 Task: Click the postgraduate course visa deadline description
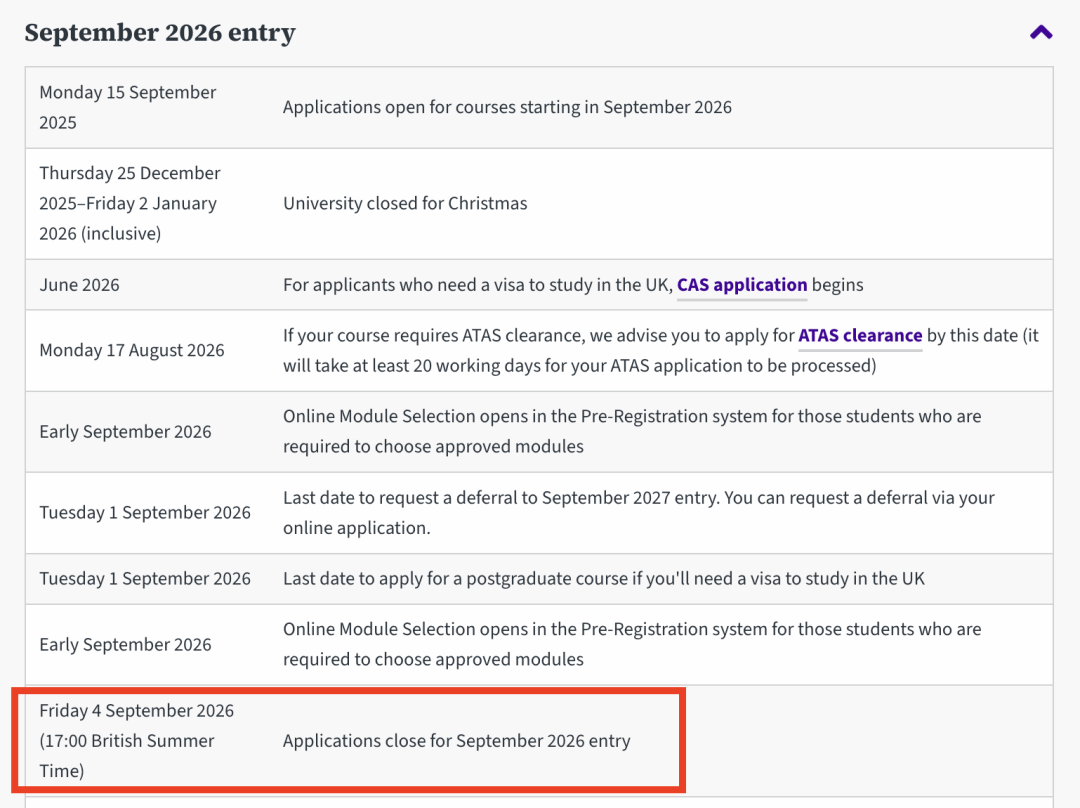(x=604, y=578)
